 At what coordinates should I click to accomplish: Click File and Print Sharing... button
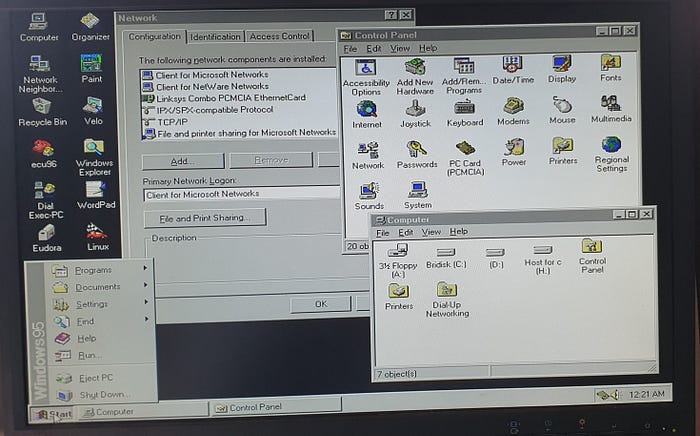[x=205, y=218]
